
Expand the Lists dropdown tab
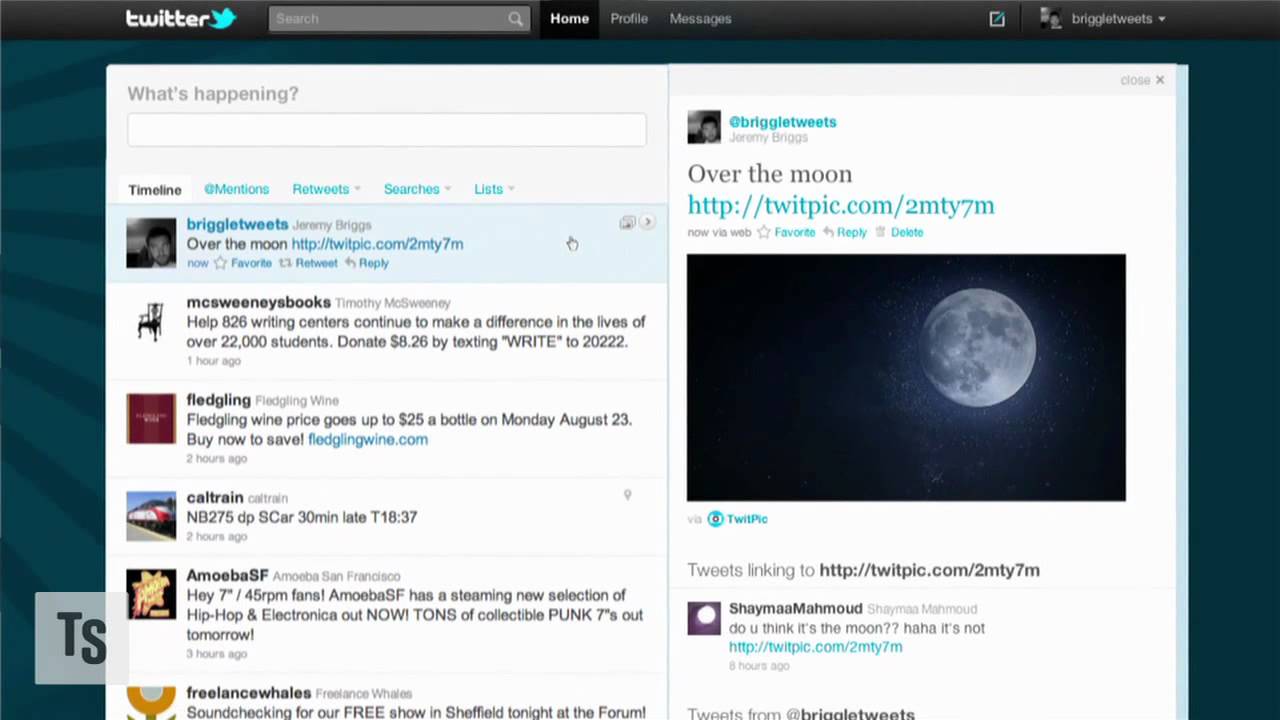pos(494,189)
